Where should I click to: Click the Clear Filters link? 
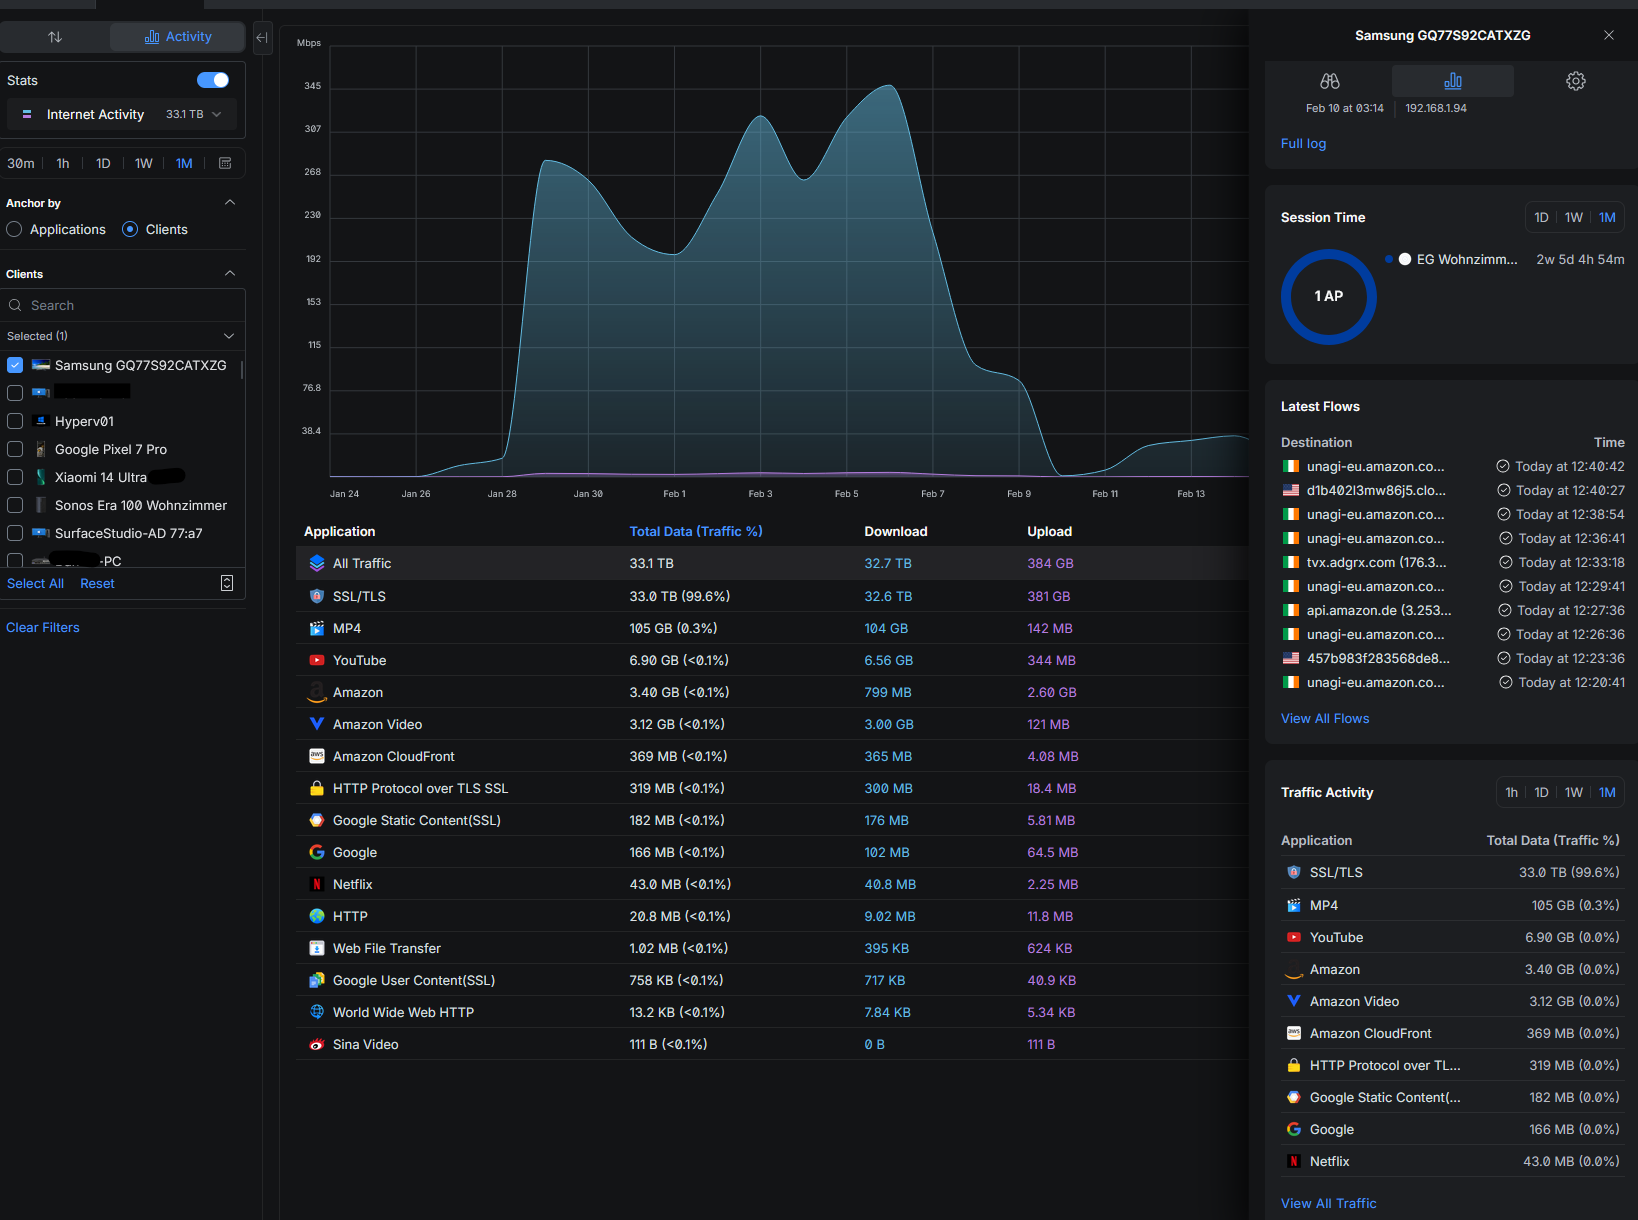click(43, 627)
